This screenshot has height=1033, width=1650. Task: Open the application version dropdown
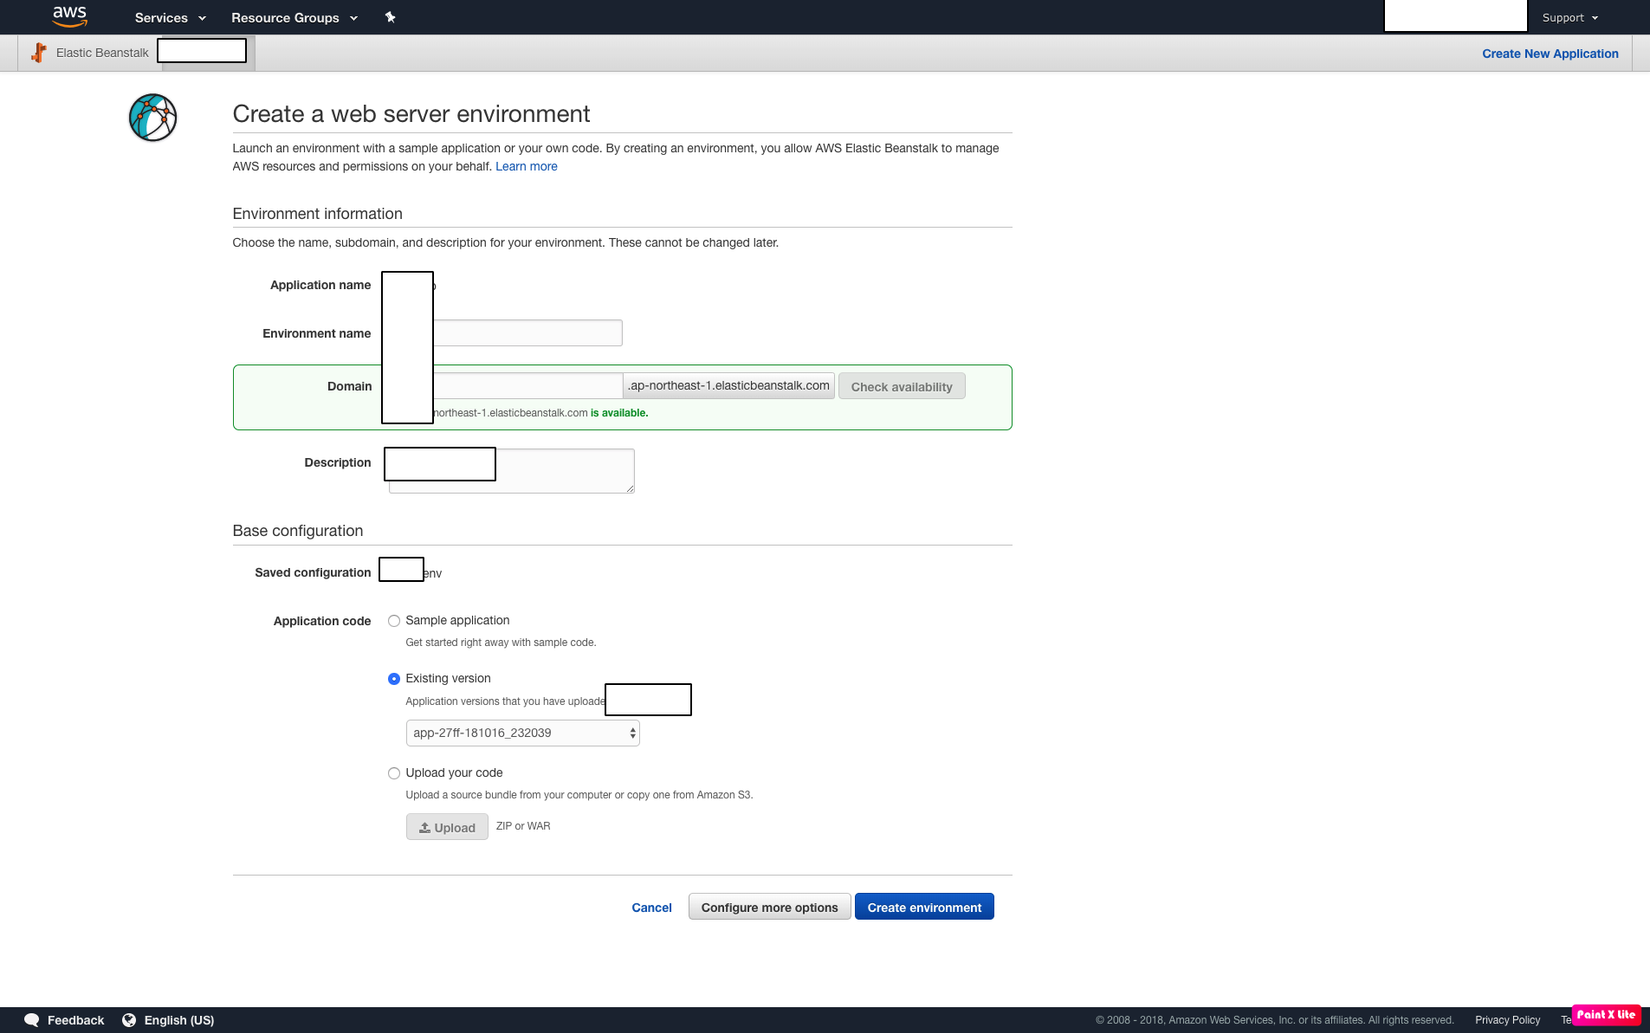[522, 733]
